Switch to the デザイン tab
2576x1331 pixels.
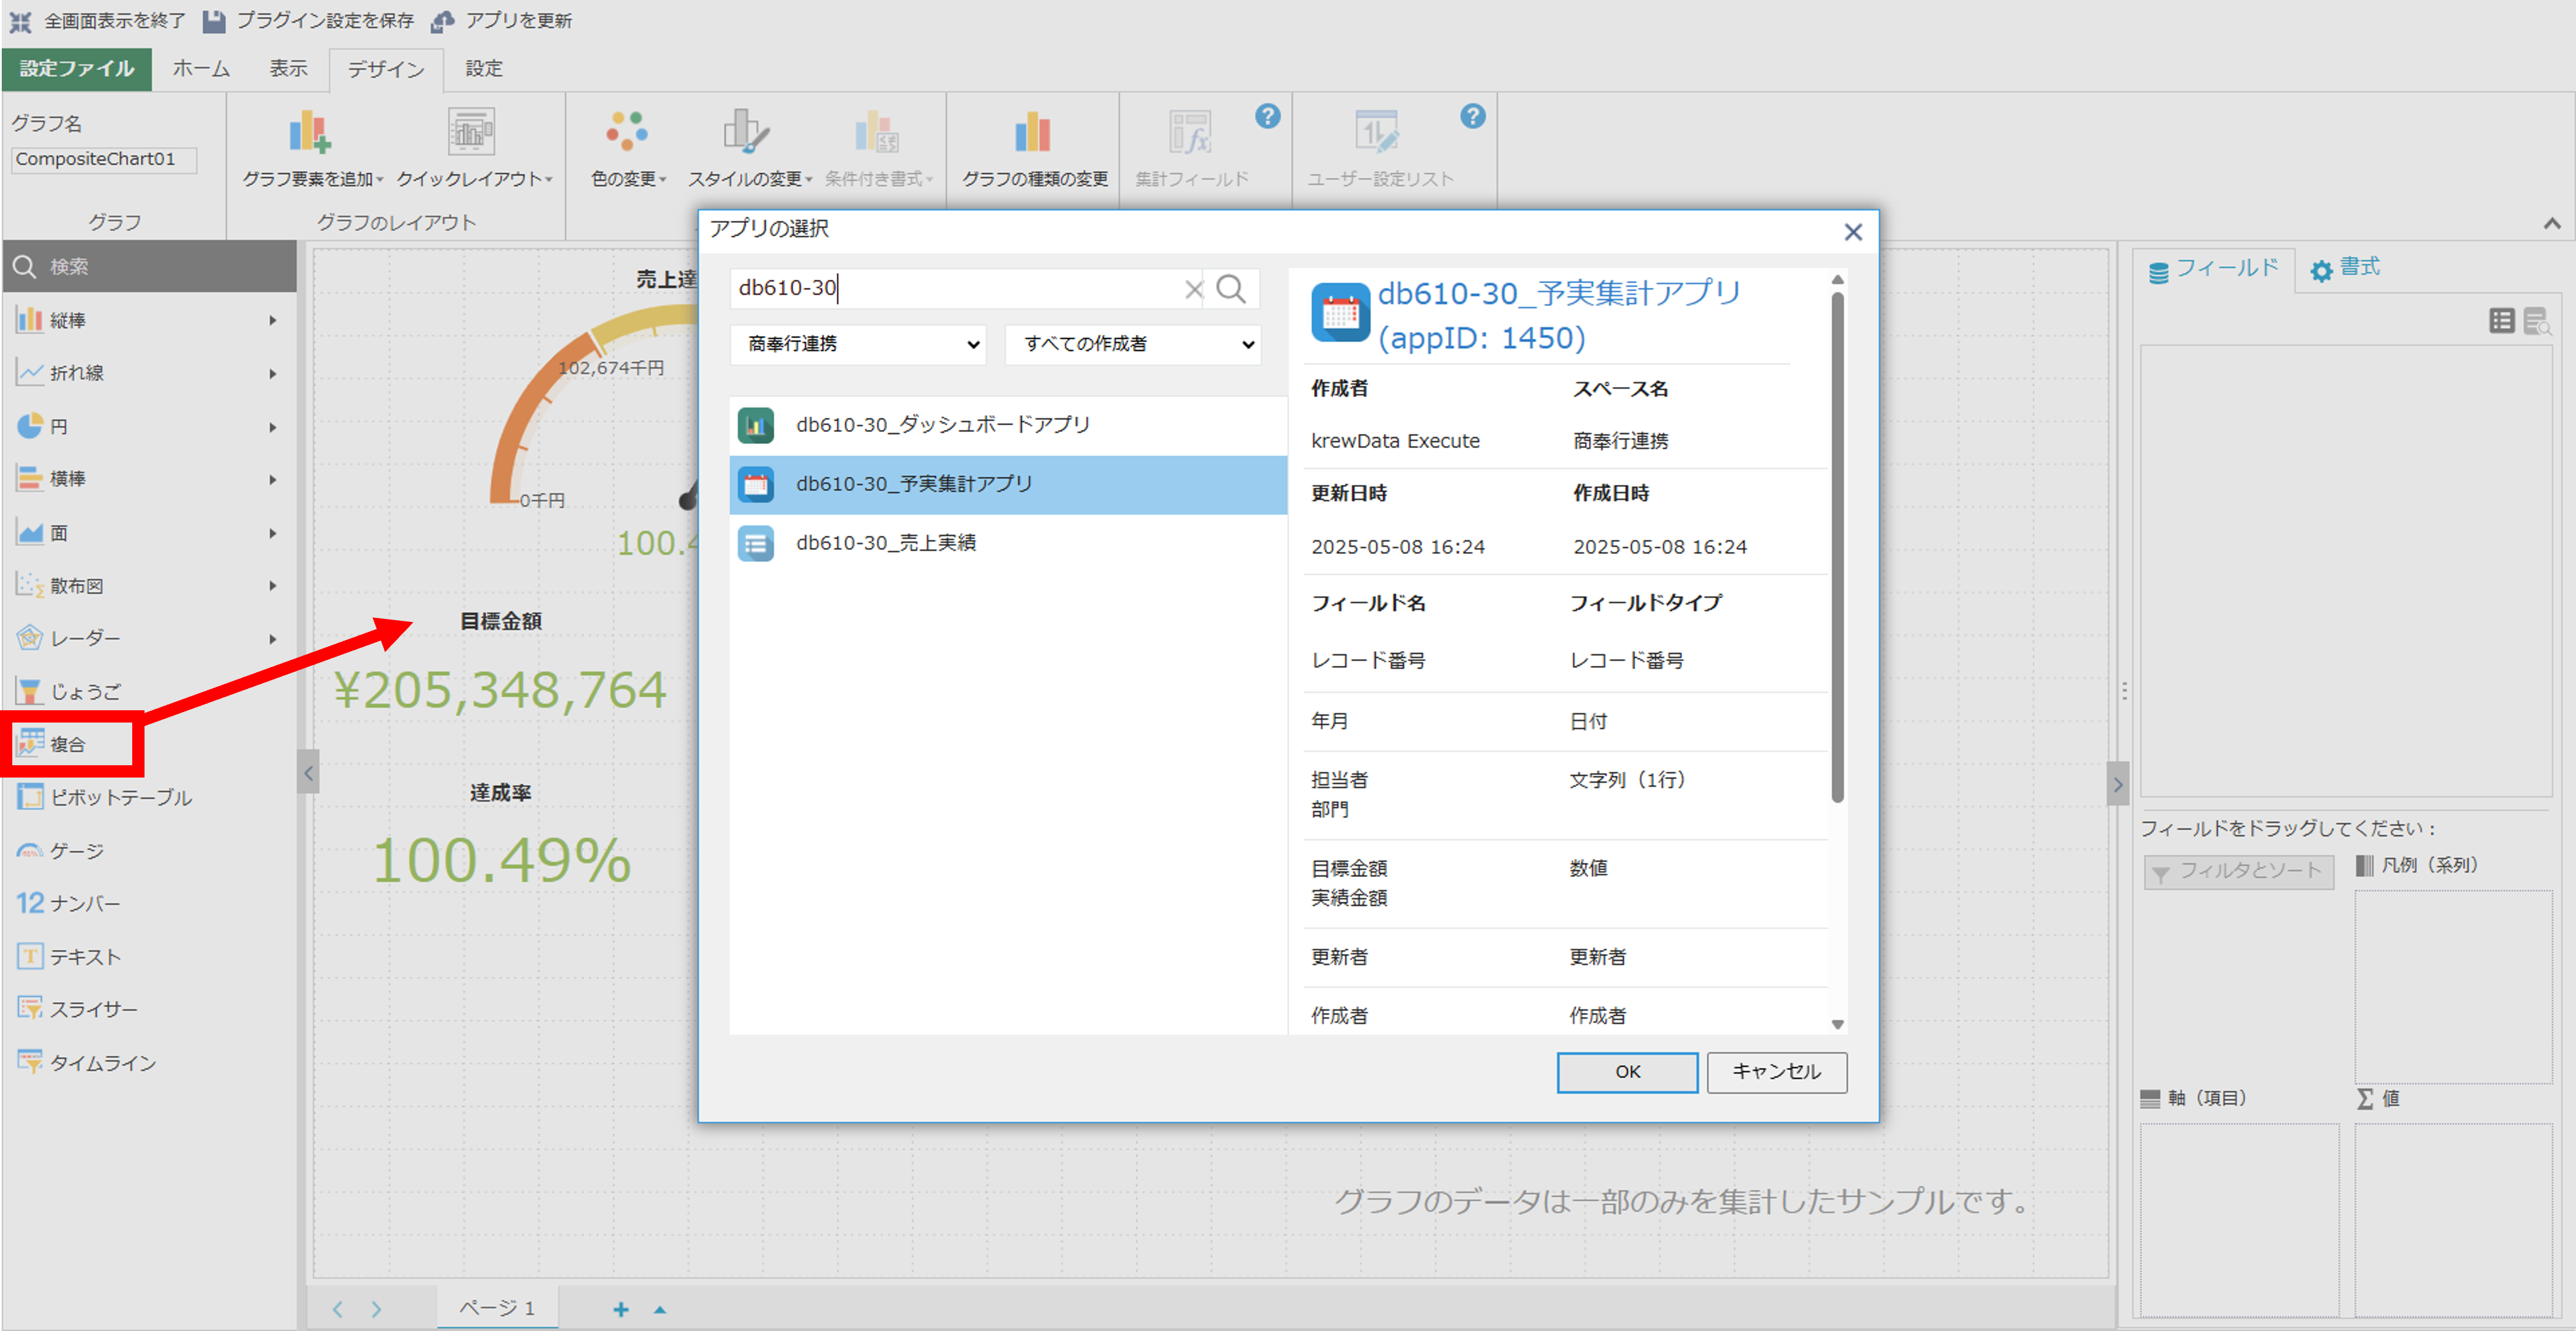(386, 69)
